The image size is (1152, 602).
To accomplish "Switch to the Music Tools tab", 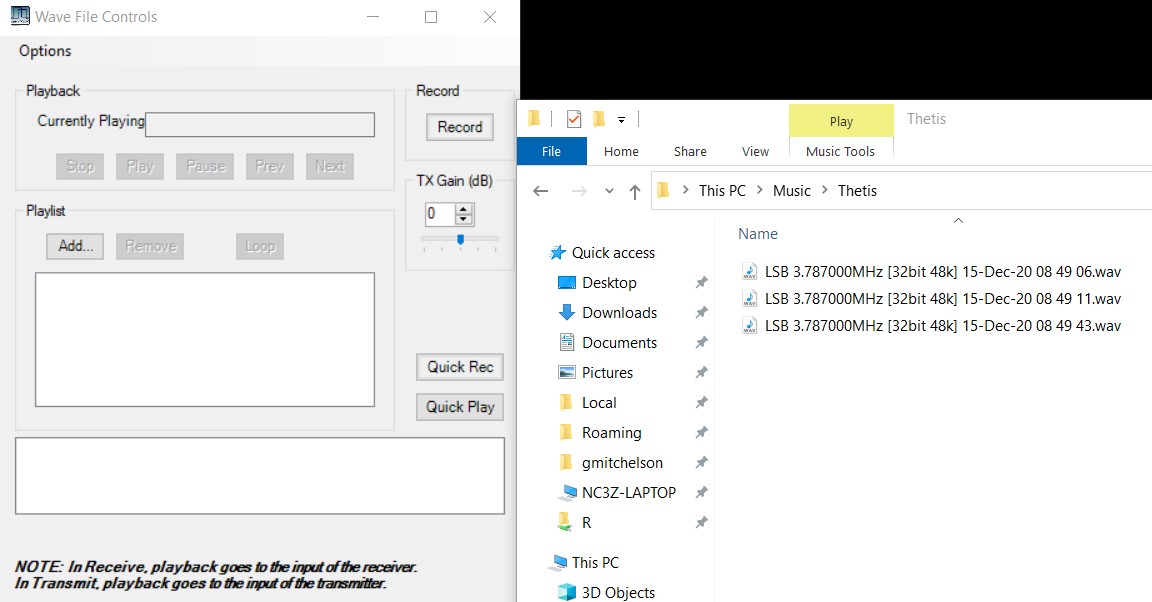I will point(840,151).
